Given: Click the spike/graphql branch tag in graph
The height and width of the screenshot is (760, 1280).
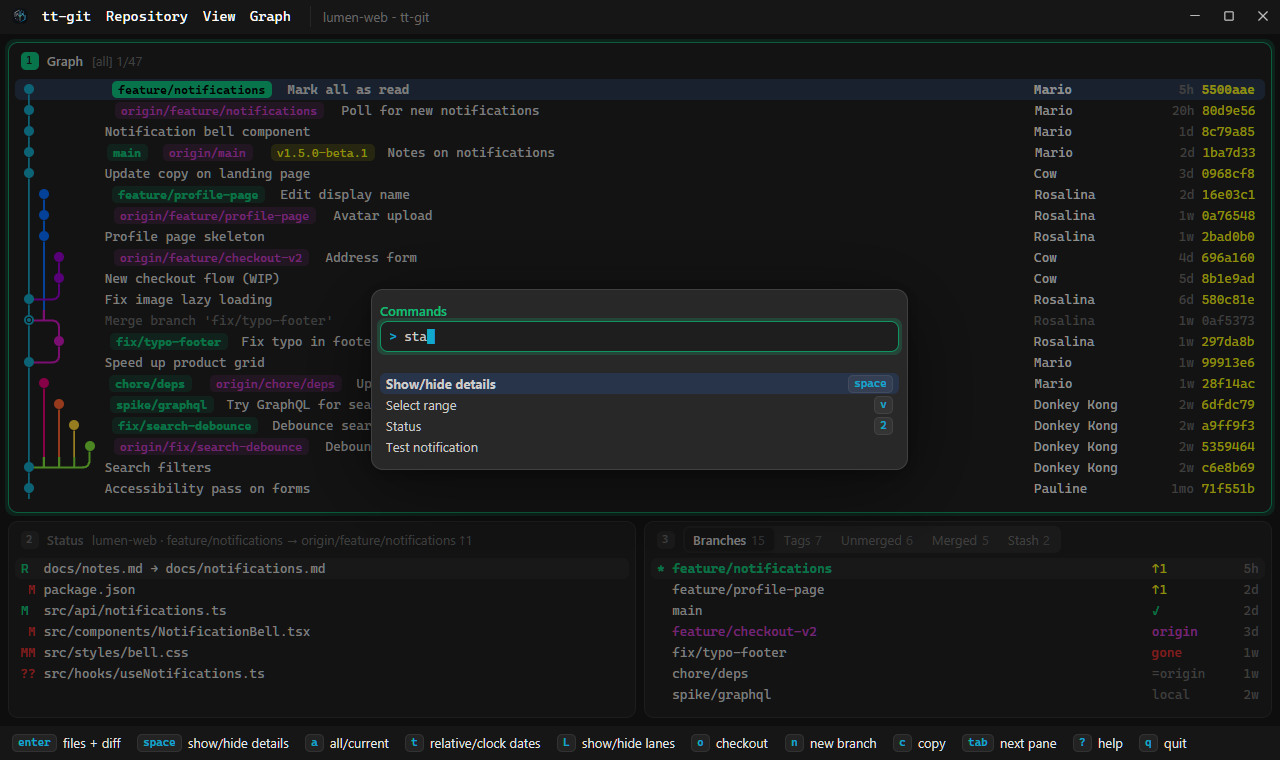Looking at the screenshot, I should 162,405.
